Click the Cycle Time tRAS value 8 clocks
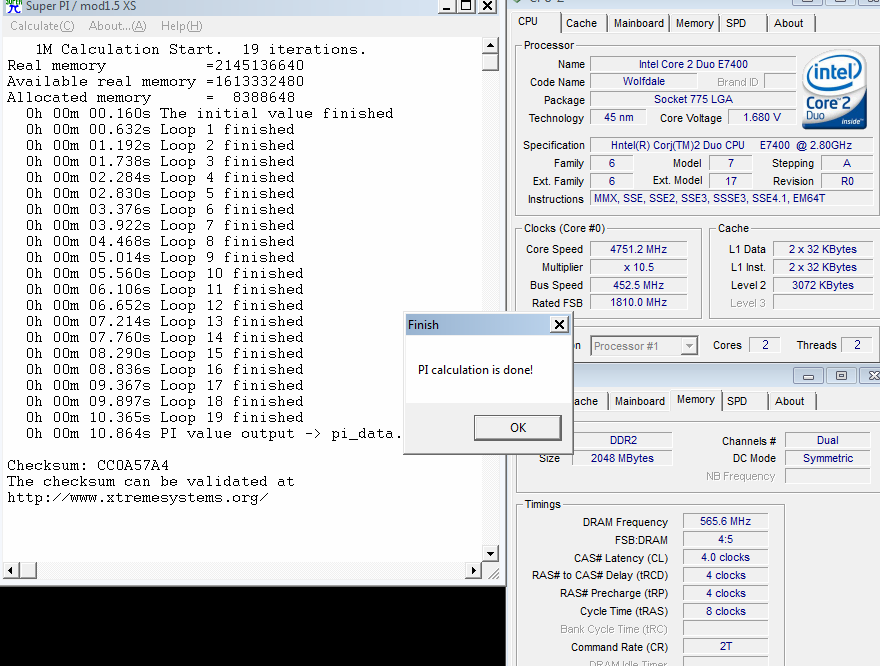880x666 pixels. (725, 611)
